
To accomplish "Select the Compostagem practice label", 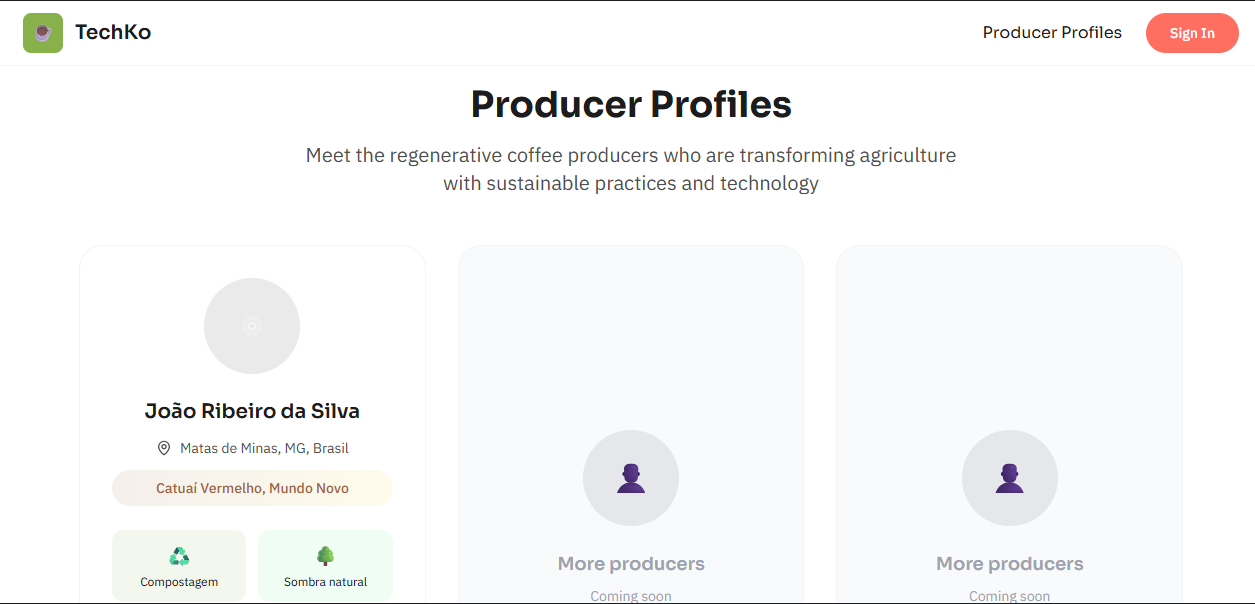I will coord(179,582).
